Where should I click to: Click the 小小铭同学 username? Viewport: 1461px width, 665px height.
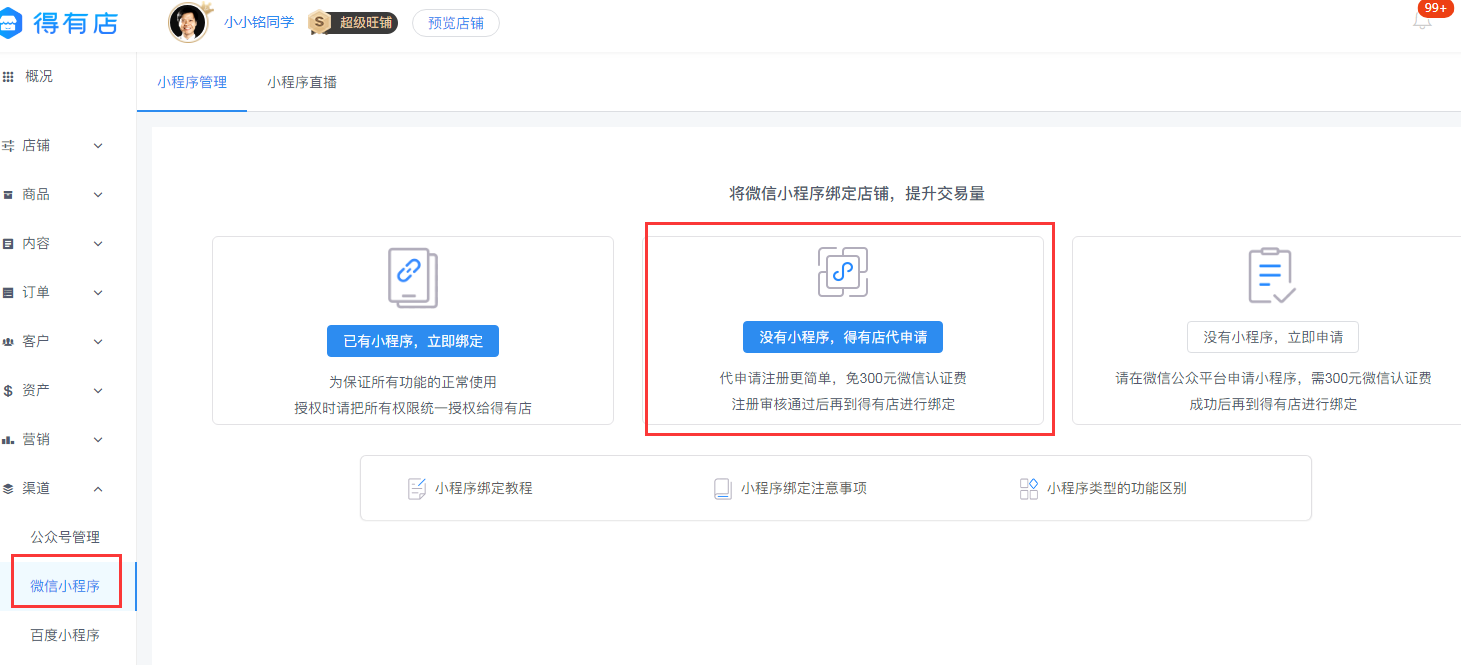pos(259,22)
